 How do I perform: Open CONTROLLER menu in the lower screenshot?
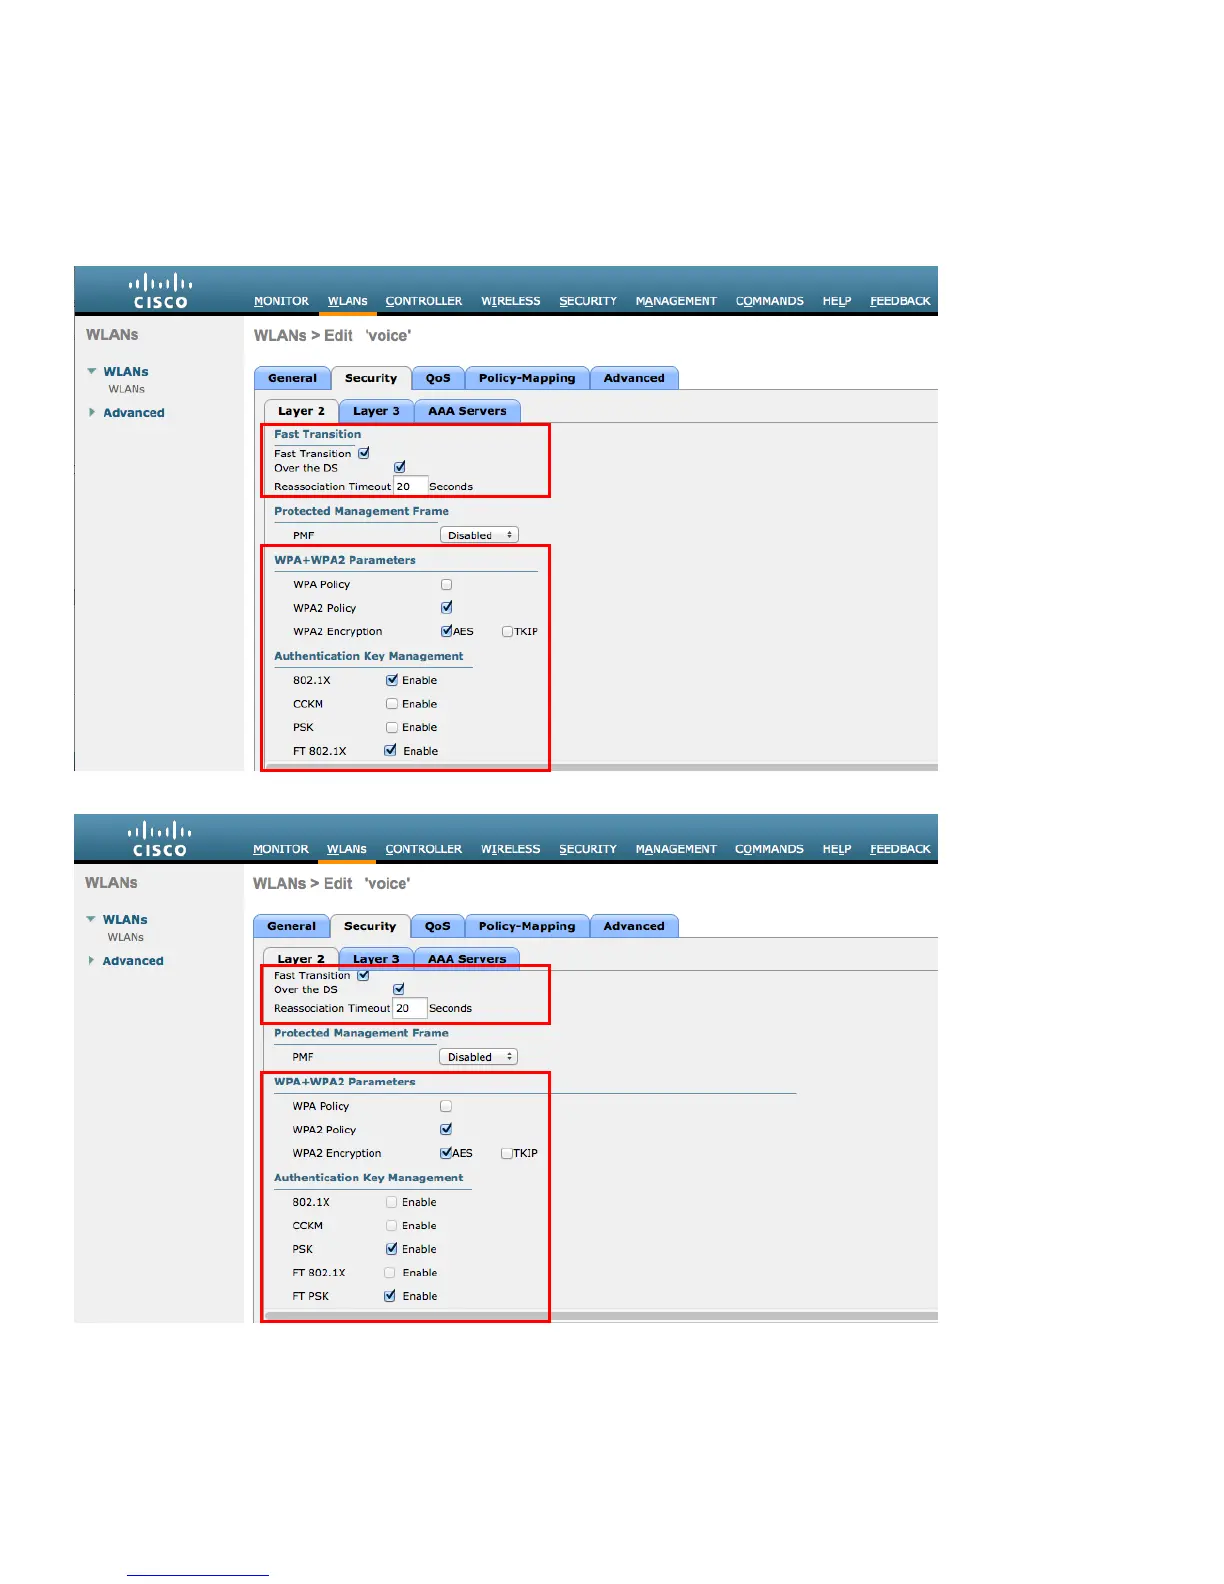424,849
